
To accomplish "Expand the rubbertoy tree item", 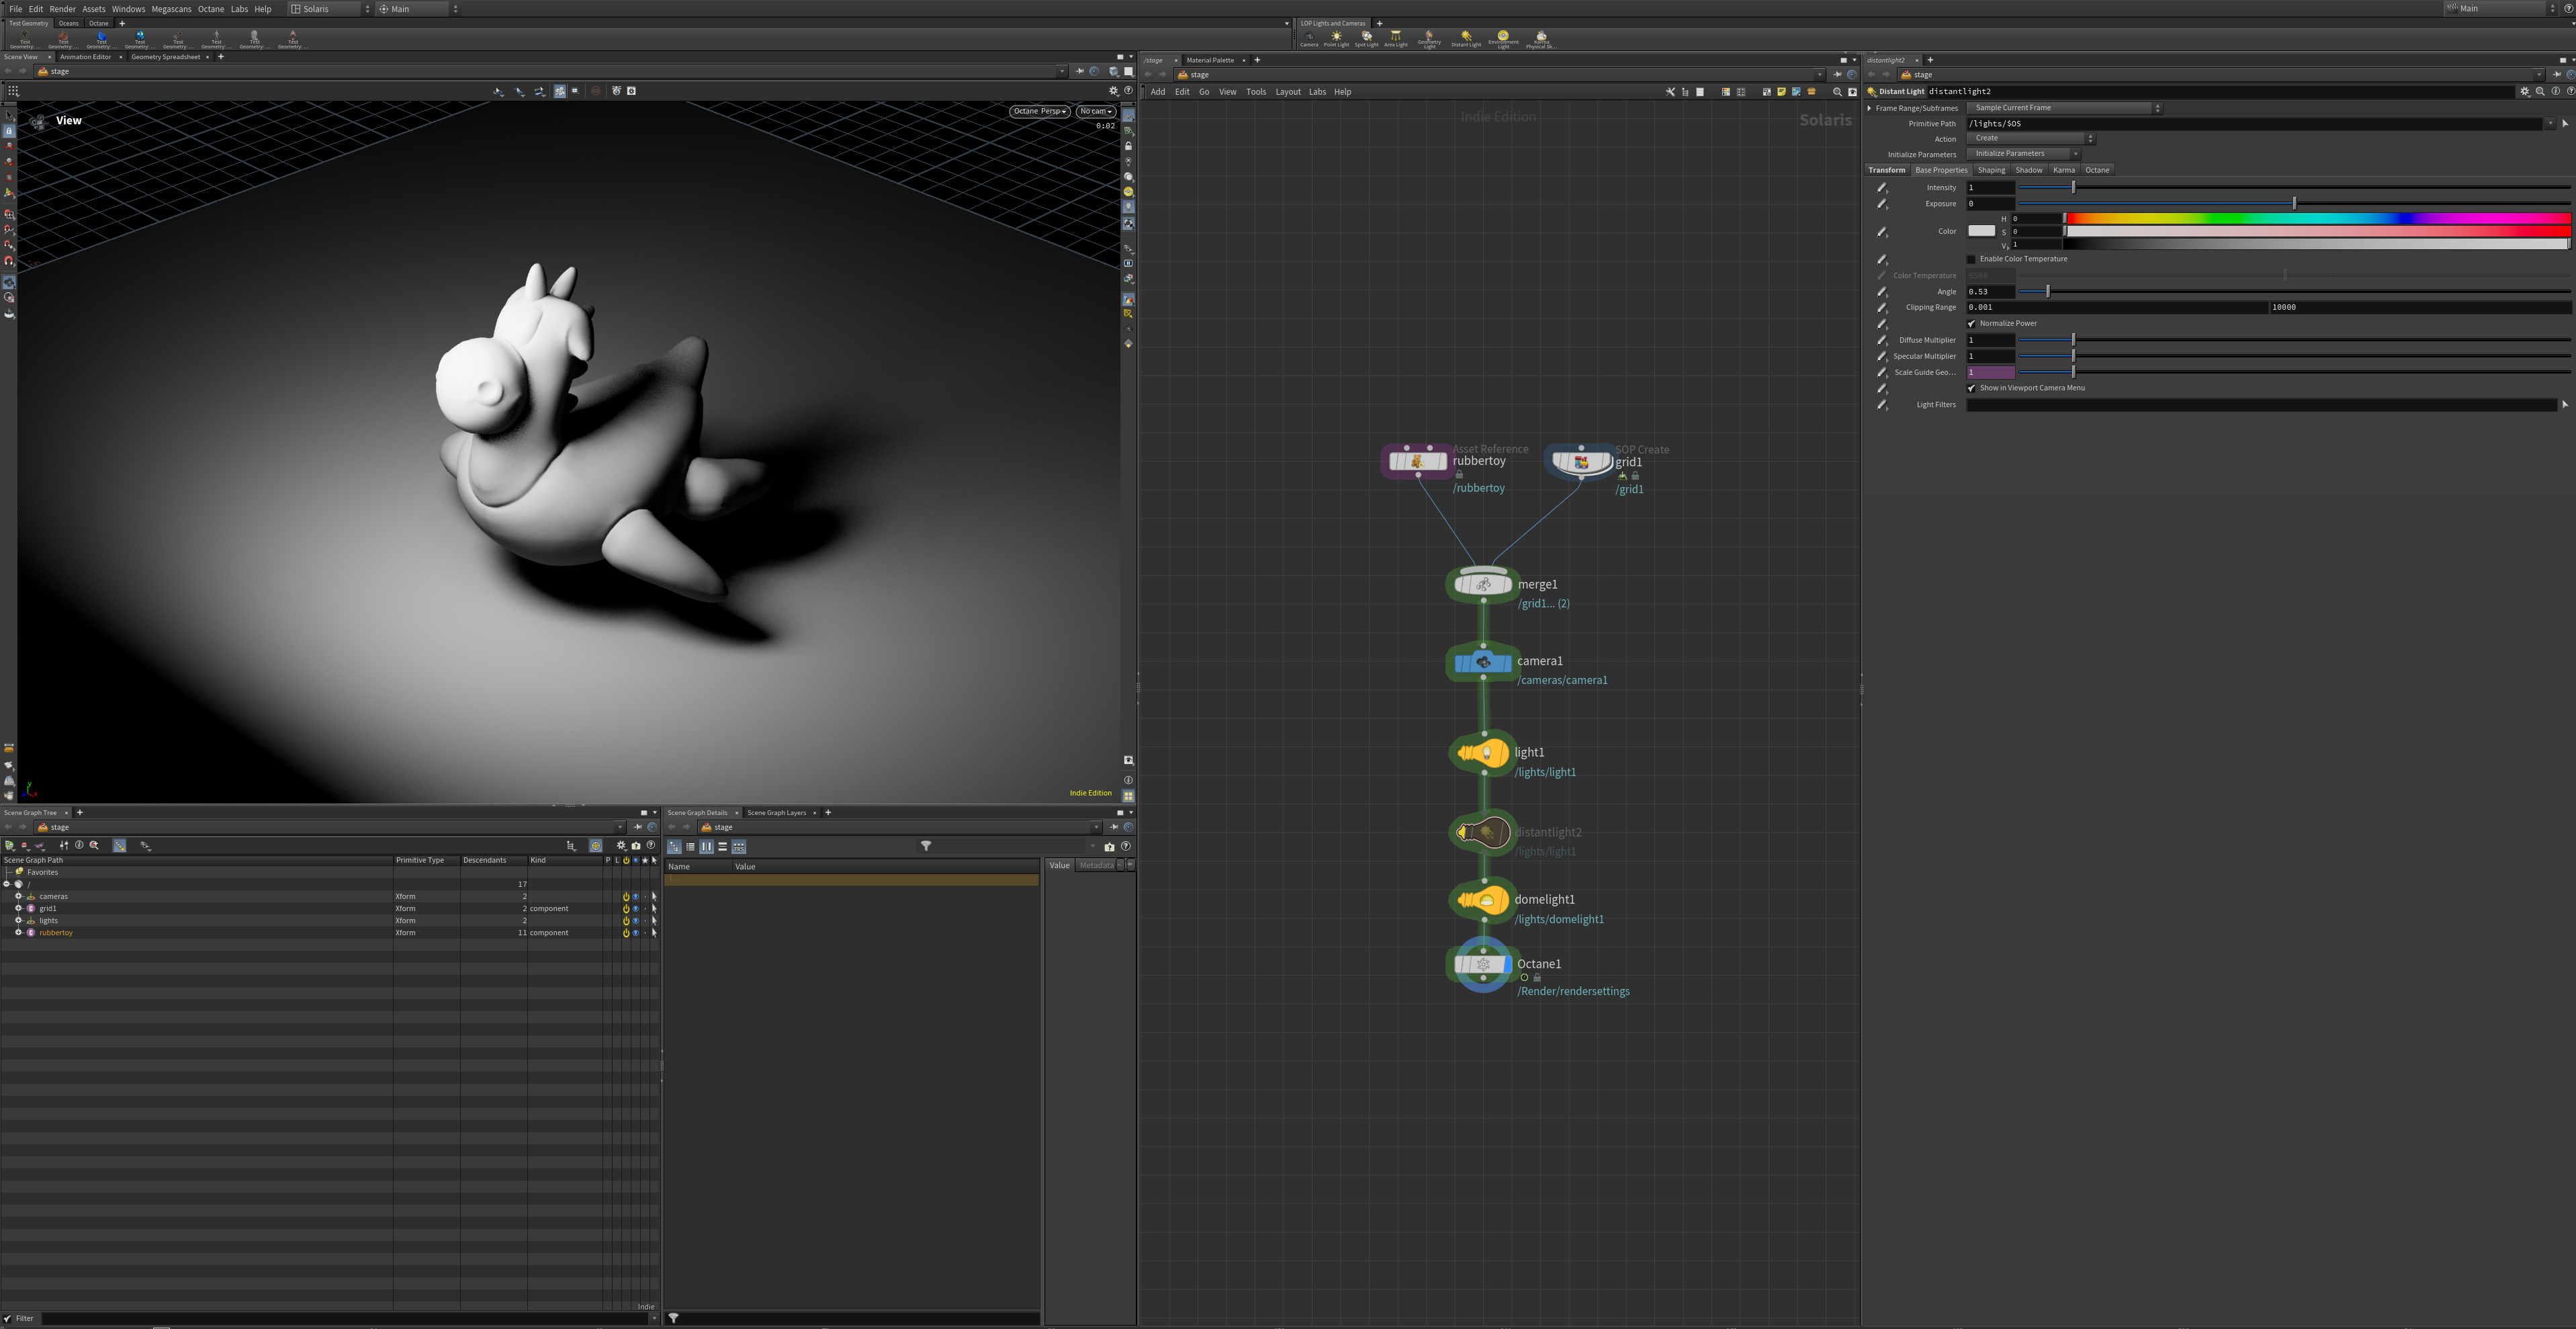I will pos(18,933).
